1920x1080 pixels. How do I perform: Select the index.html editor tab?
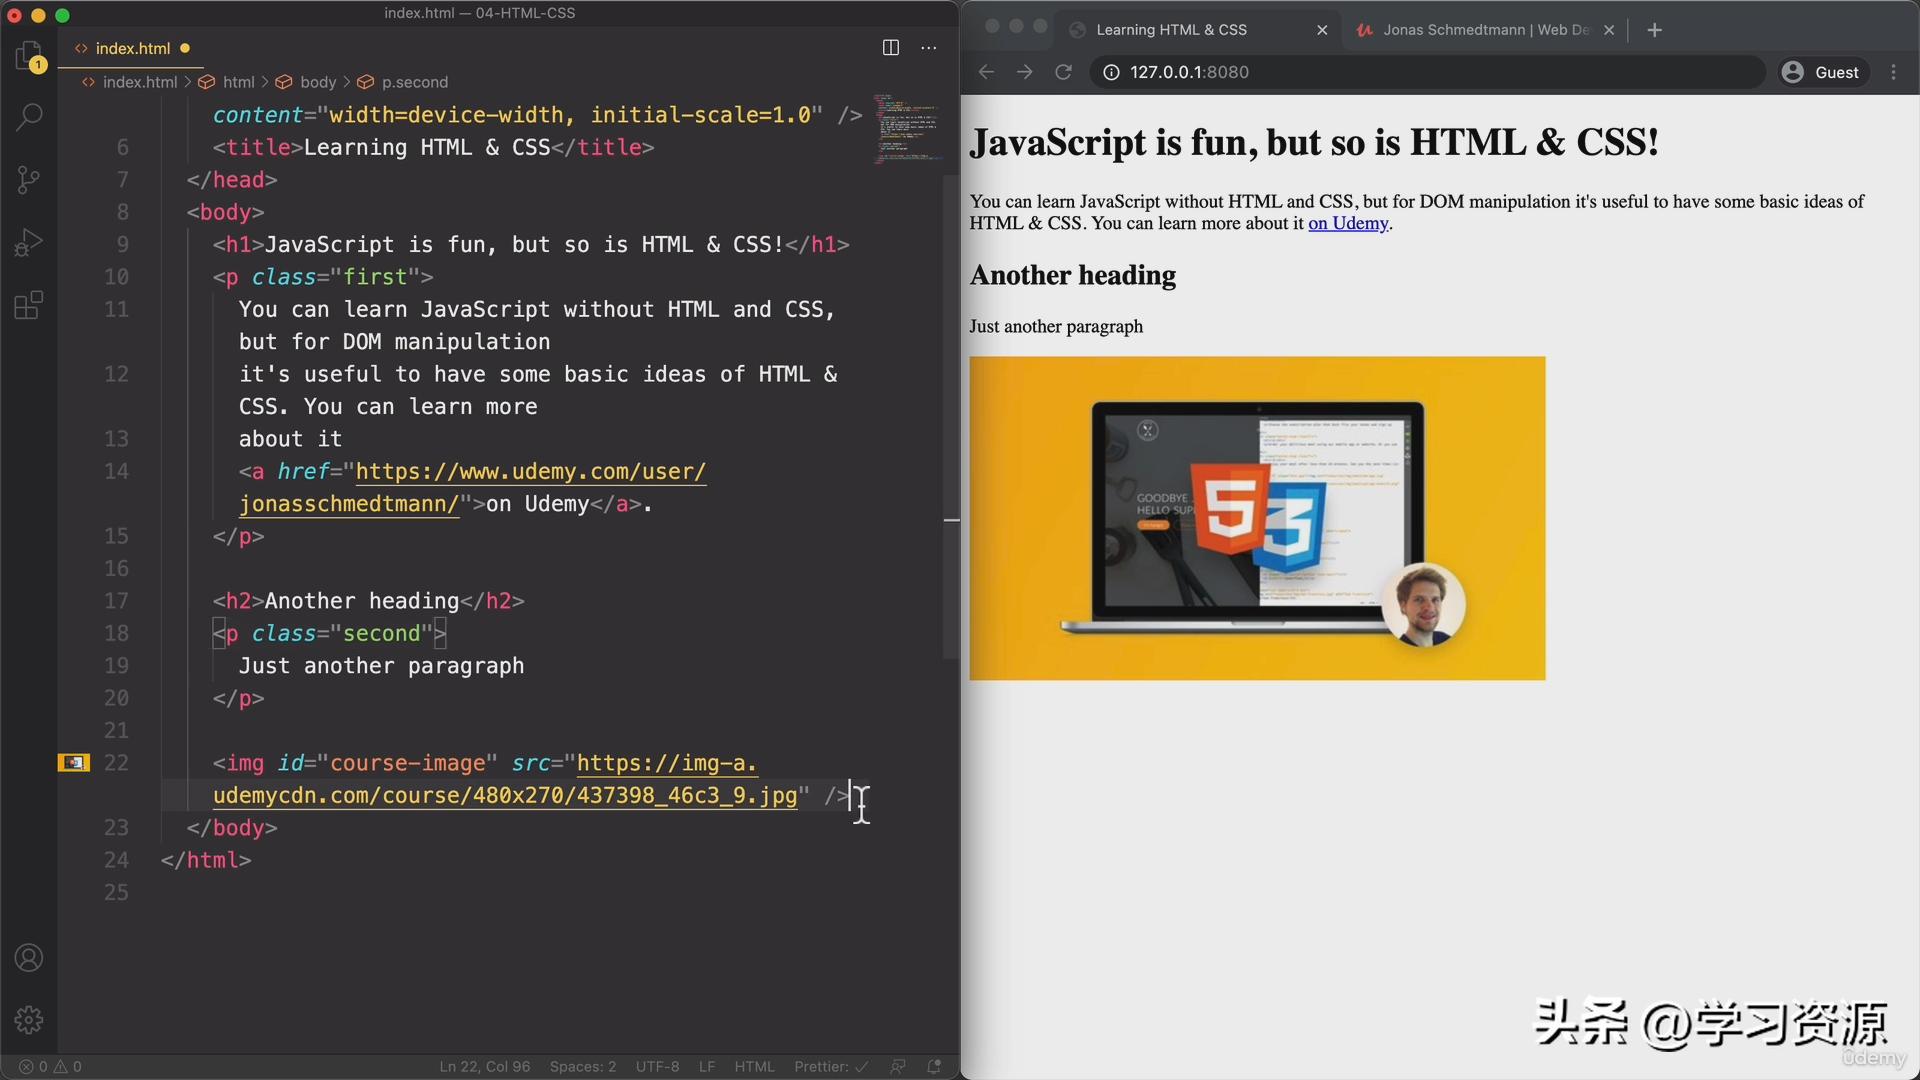(131, 47)
